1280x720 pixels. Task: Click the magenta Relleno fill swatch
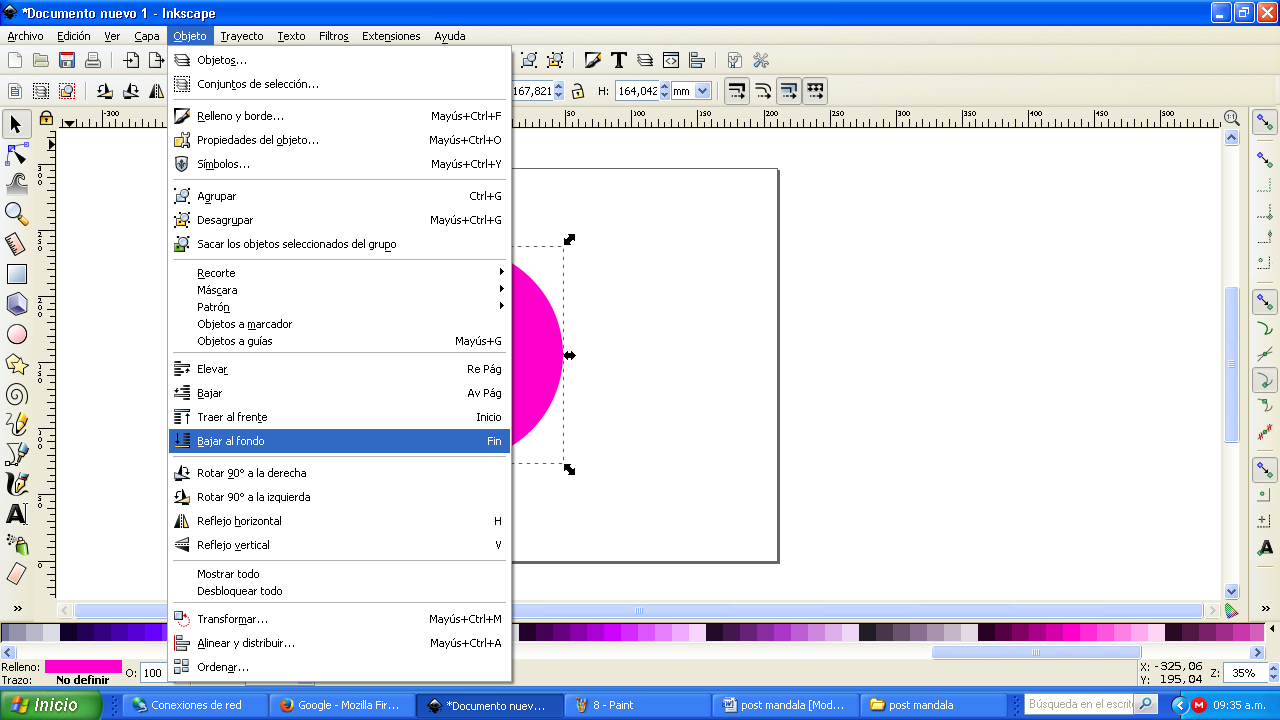click(83, 666)
